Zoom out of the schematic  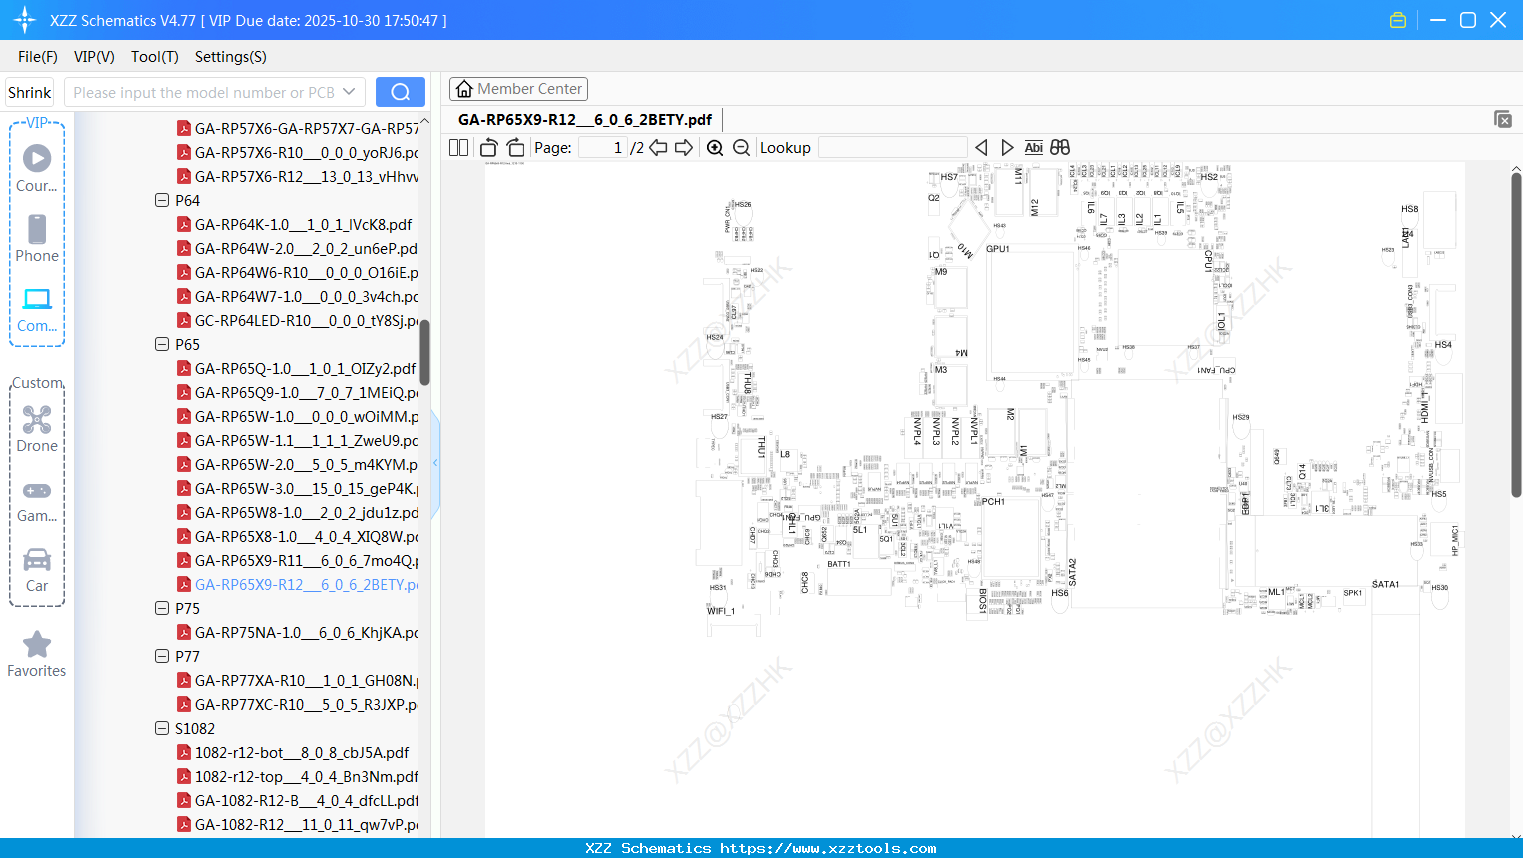tap(741, 147)
